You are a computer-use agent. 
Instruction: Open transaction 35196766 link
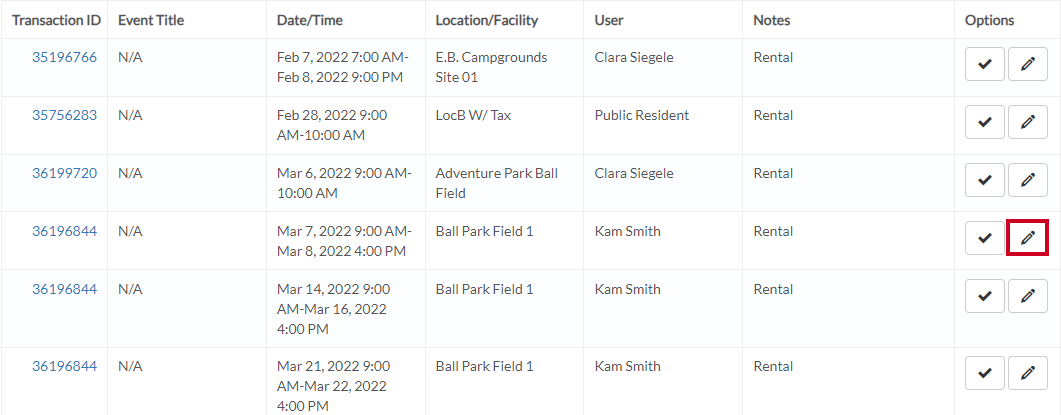pyautogui.click(x=64, y=58)
